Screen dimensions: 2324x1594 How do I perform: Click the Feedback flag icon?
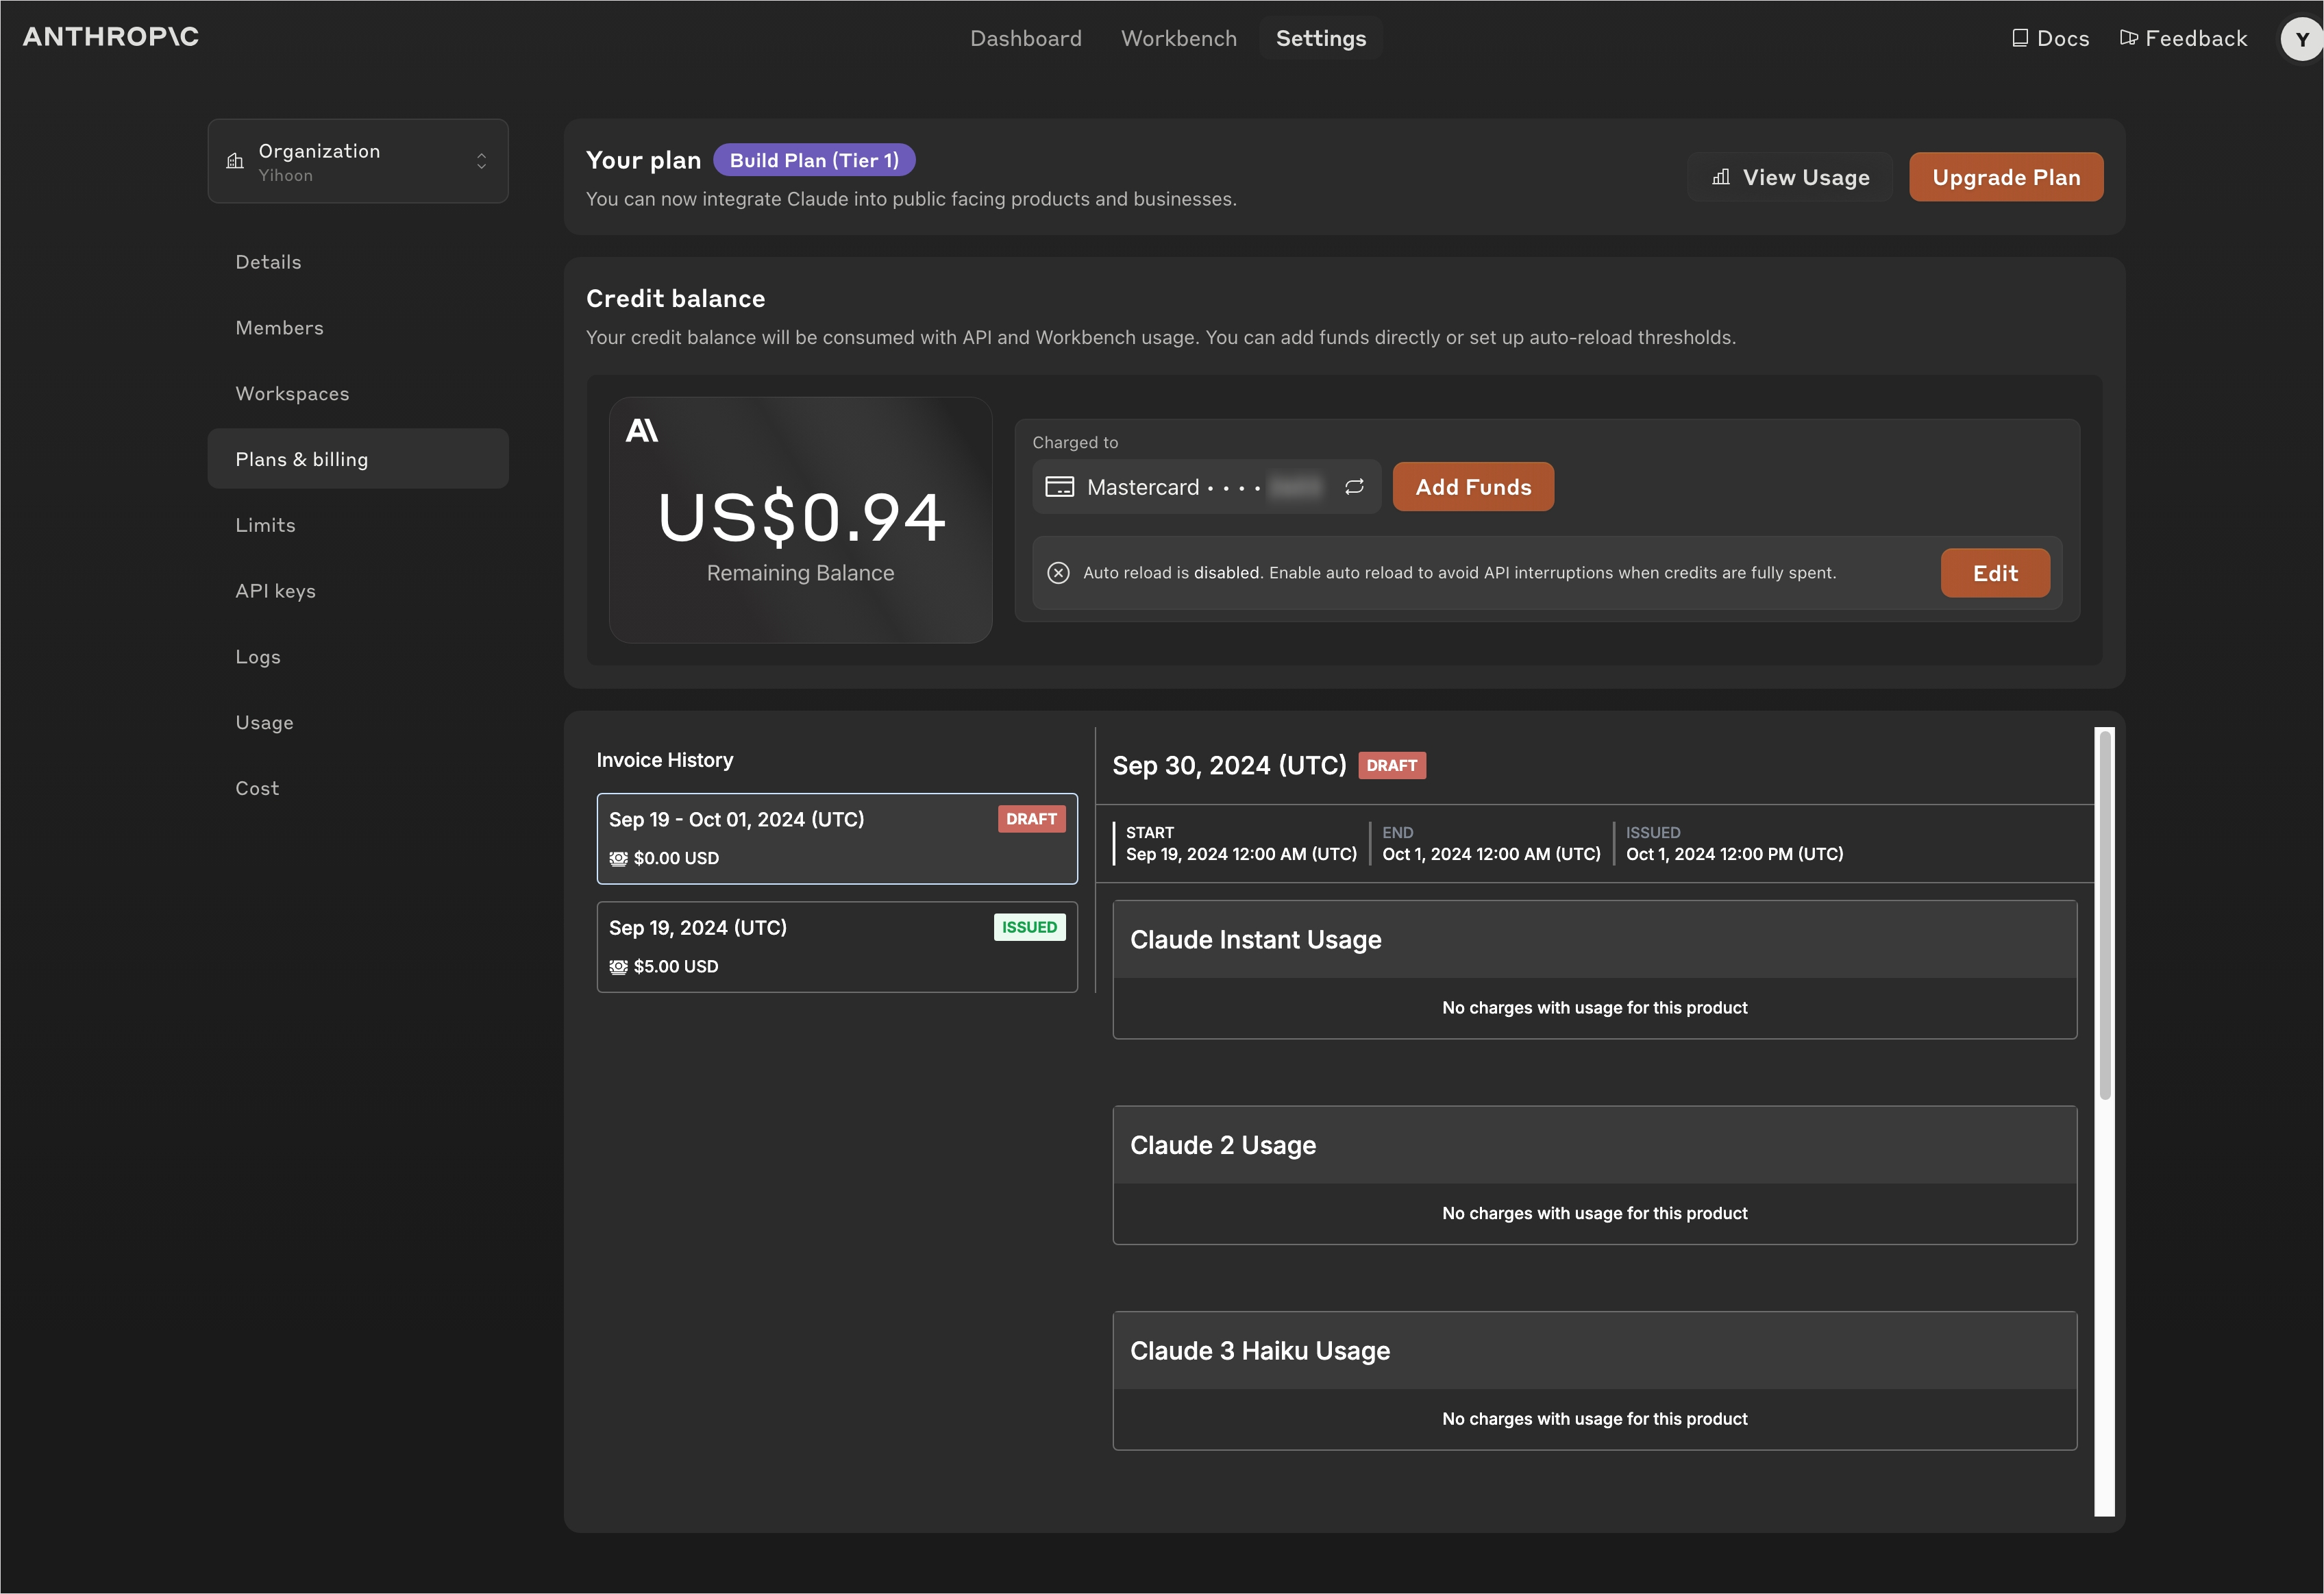[2128, 38]
